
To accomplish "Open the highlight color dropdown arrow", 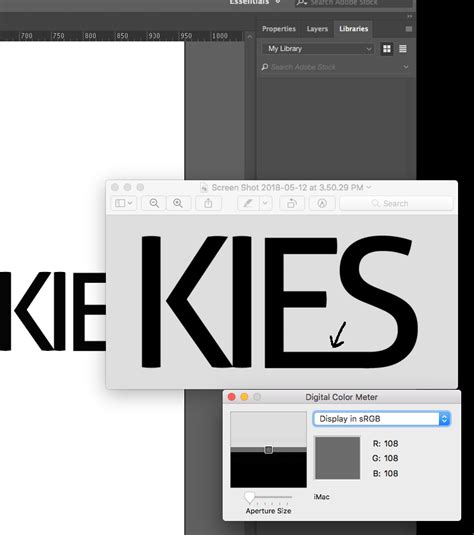I will tap(265, 203).
